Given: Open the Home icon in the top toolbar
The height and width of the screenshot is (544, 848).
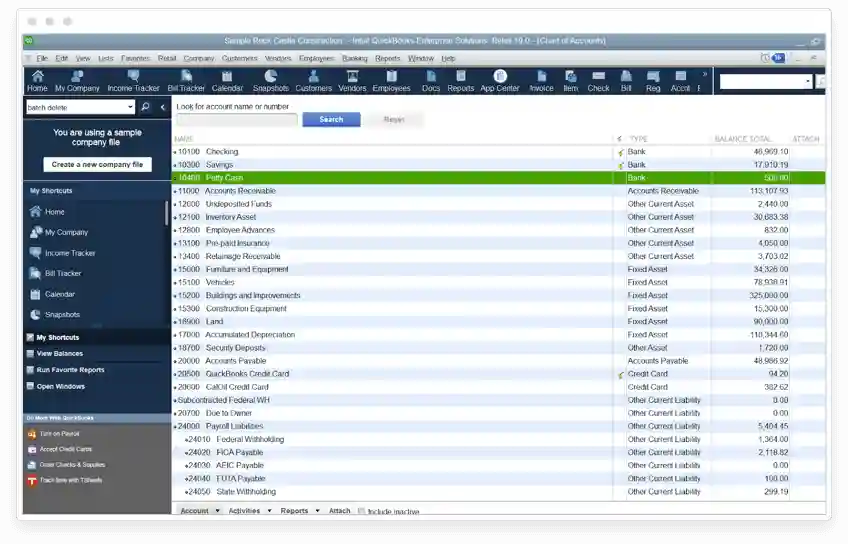Looking at the screenshot, I should coord(37,81).
